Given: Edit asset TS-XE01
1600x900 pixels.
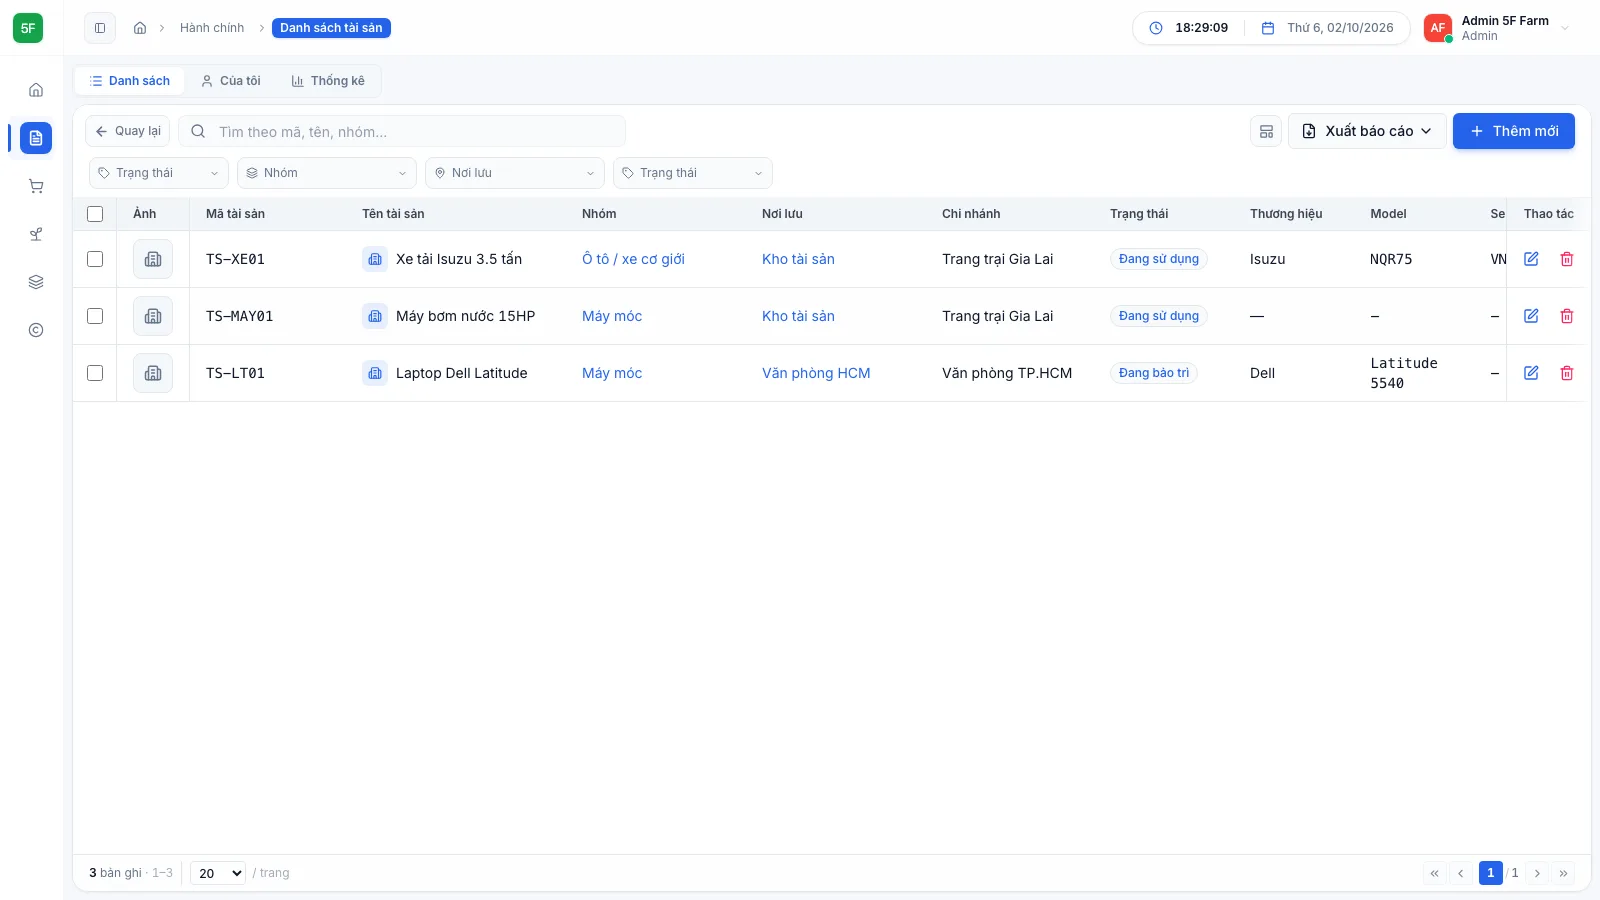Looking at the screenshot, I should pos(1531,259).
